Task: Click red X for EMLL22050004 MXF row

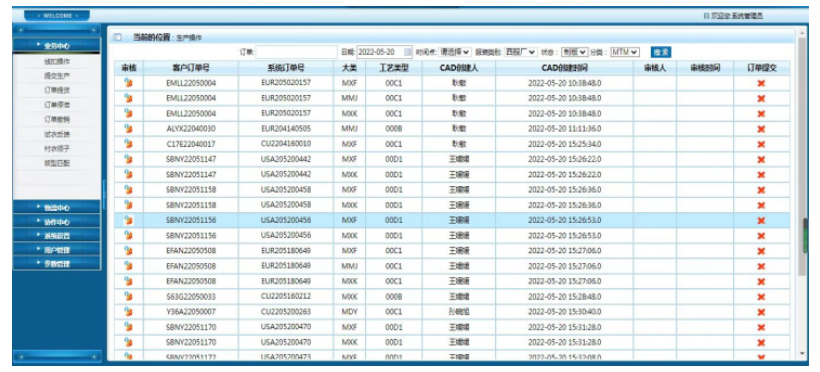Action: click(761, 83)
